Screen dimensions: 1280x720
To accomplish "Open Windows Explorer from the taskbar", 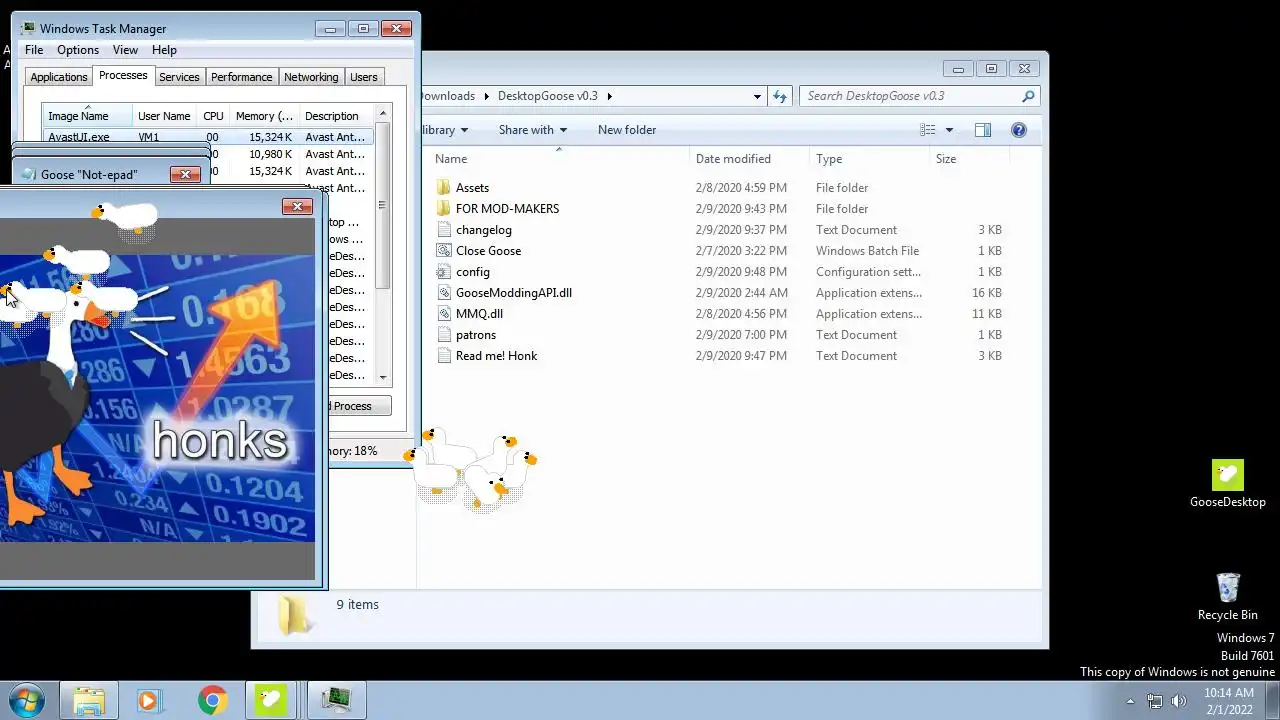I will pyautogui.click(x=89, y=700).
